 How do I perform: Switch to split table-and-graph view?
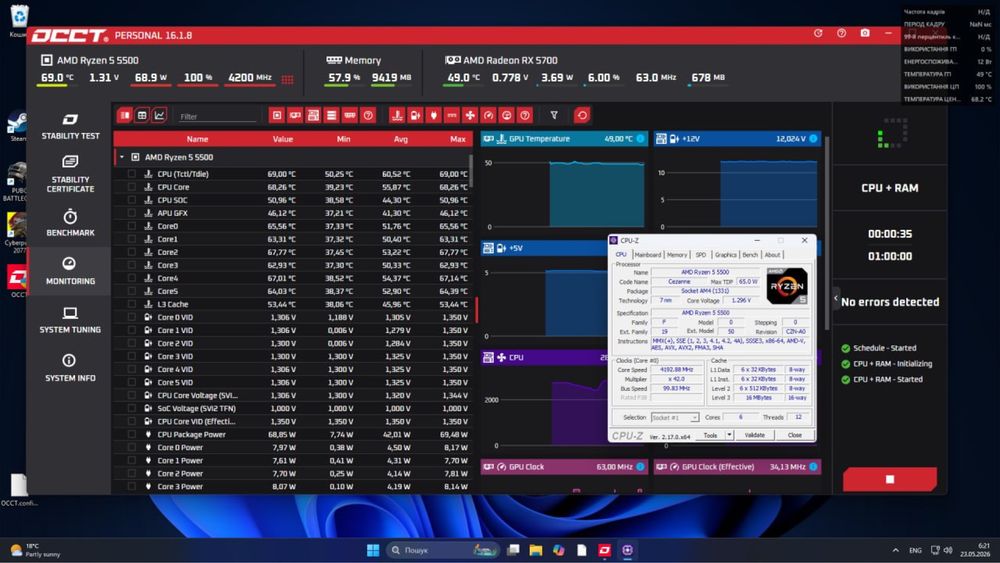(x=125, y=115)
